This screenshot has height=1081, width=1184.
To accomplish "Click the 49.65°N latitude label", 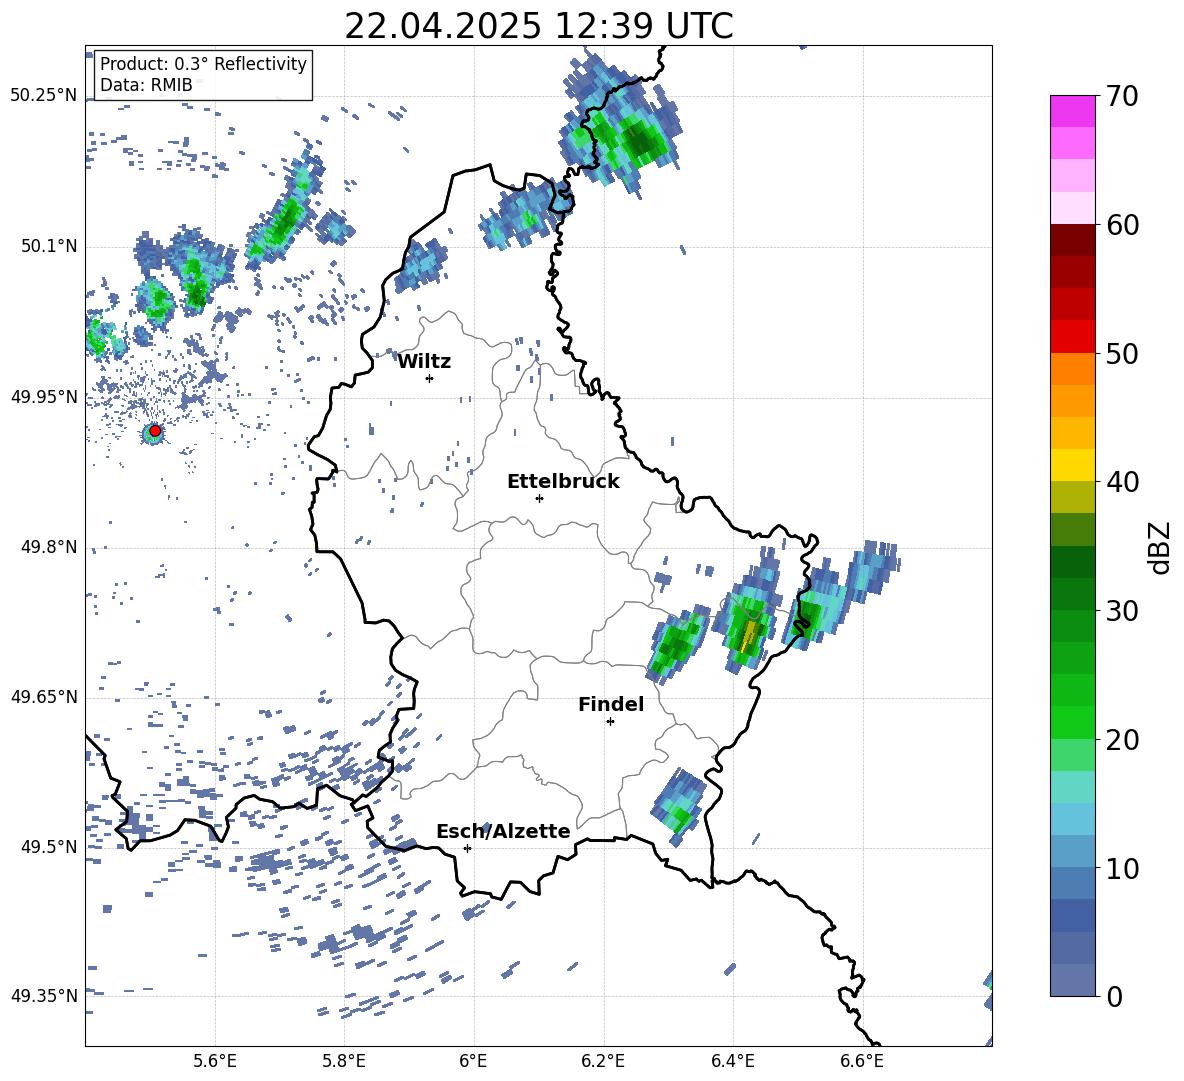I will (x=44, y=697).
